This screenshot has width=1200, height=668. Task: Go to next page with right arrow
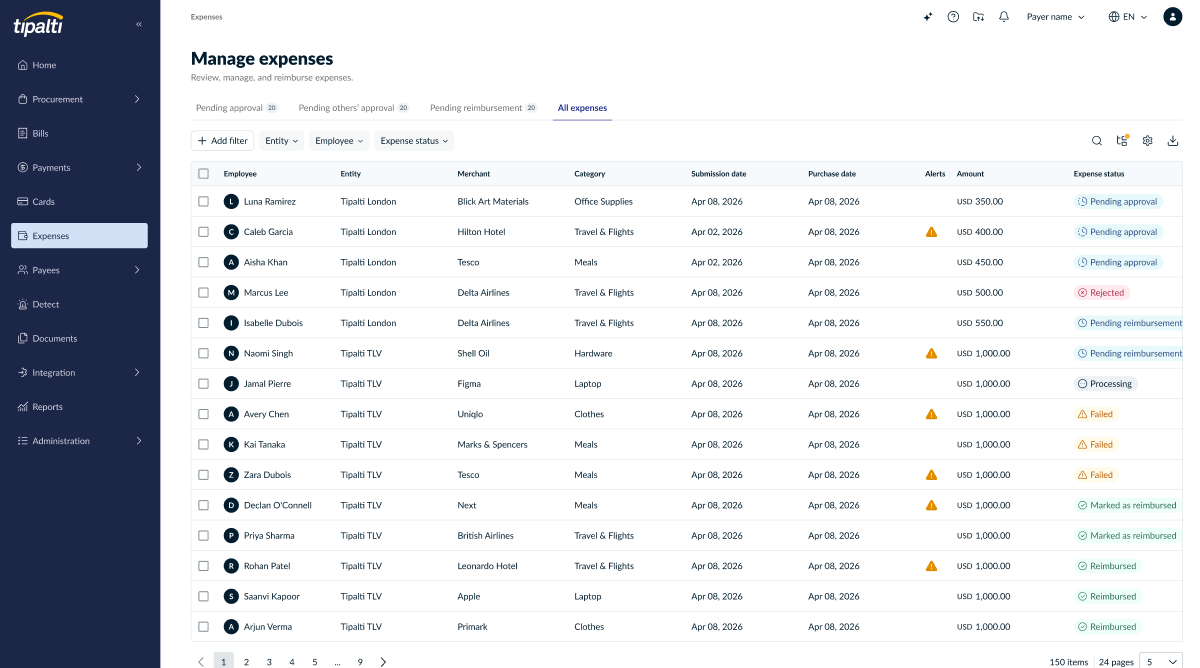click(x=383, y=662)
